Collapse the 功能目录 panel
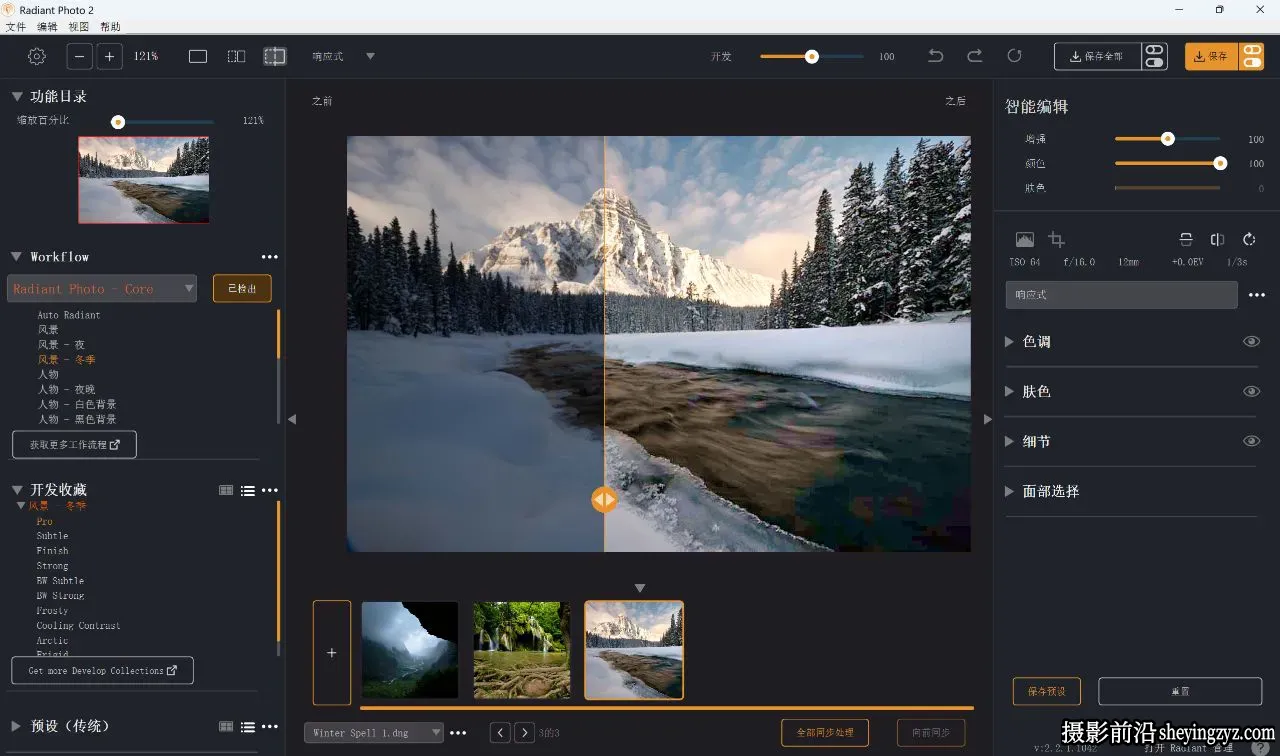This screenshot has width=1280, height=756. tap(17, 96)
